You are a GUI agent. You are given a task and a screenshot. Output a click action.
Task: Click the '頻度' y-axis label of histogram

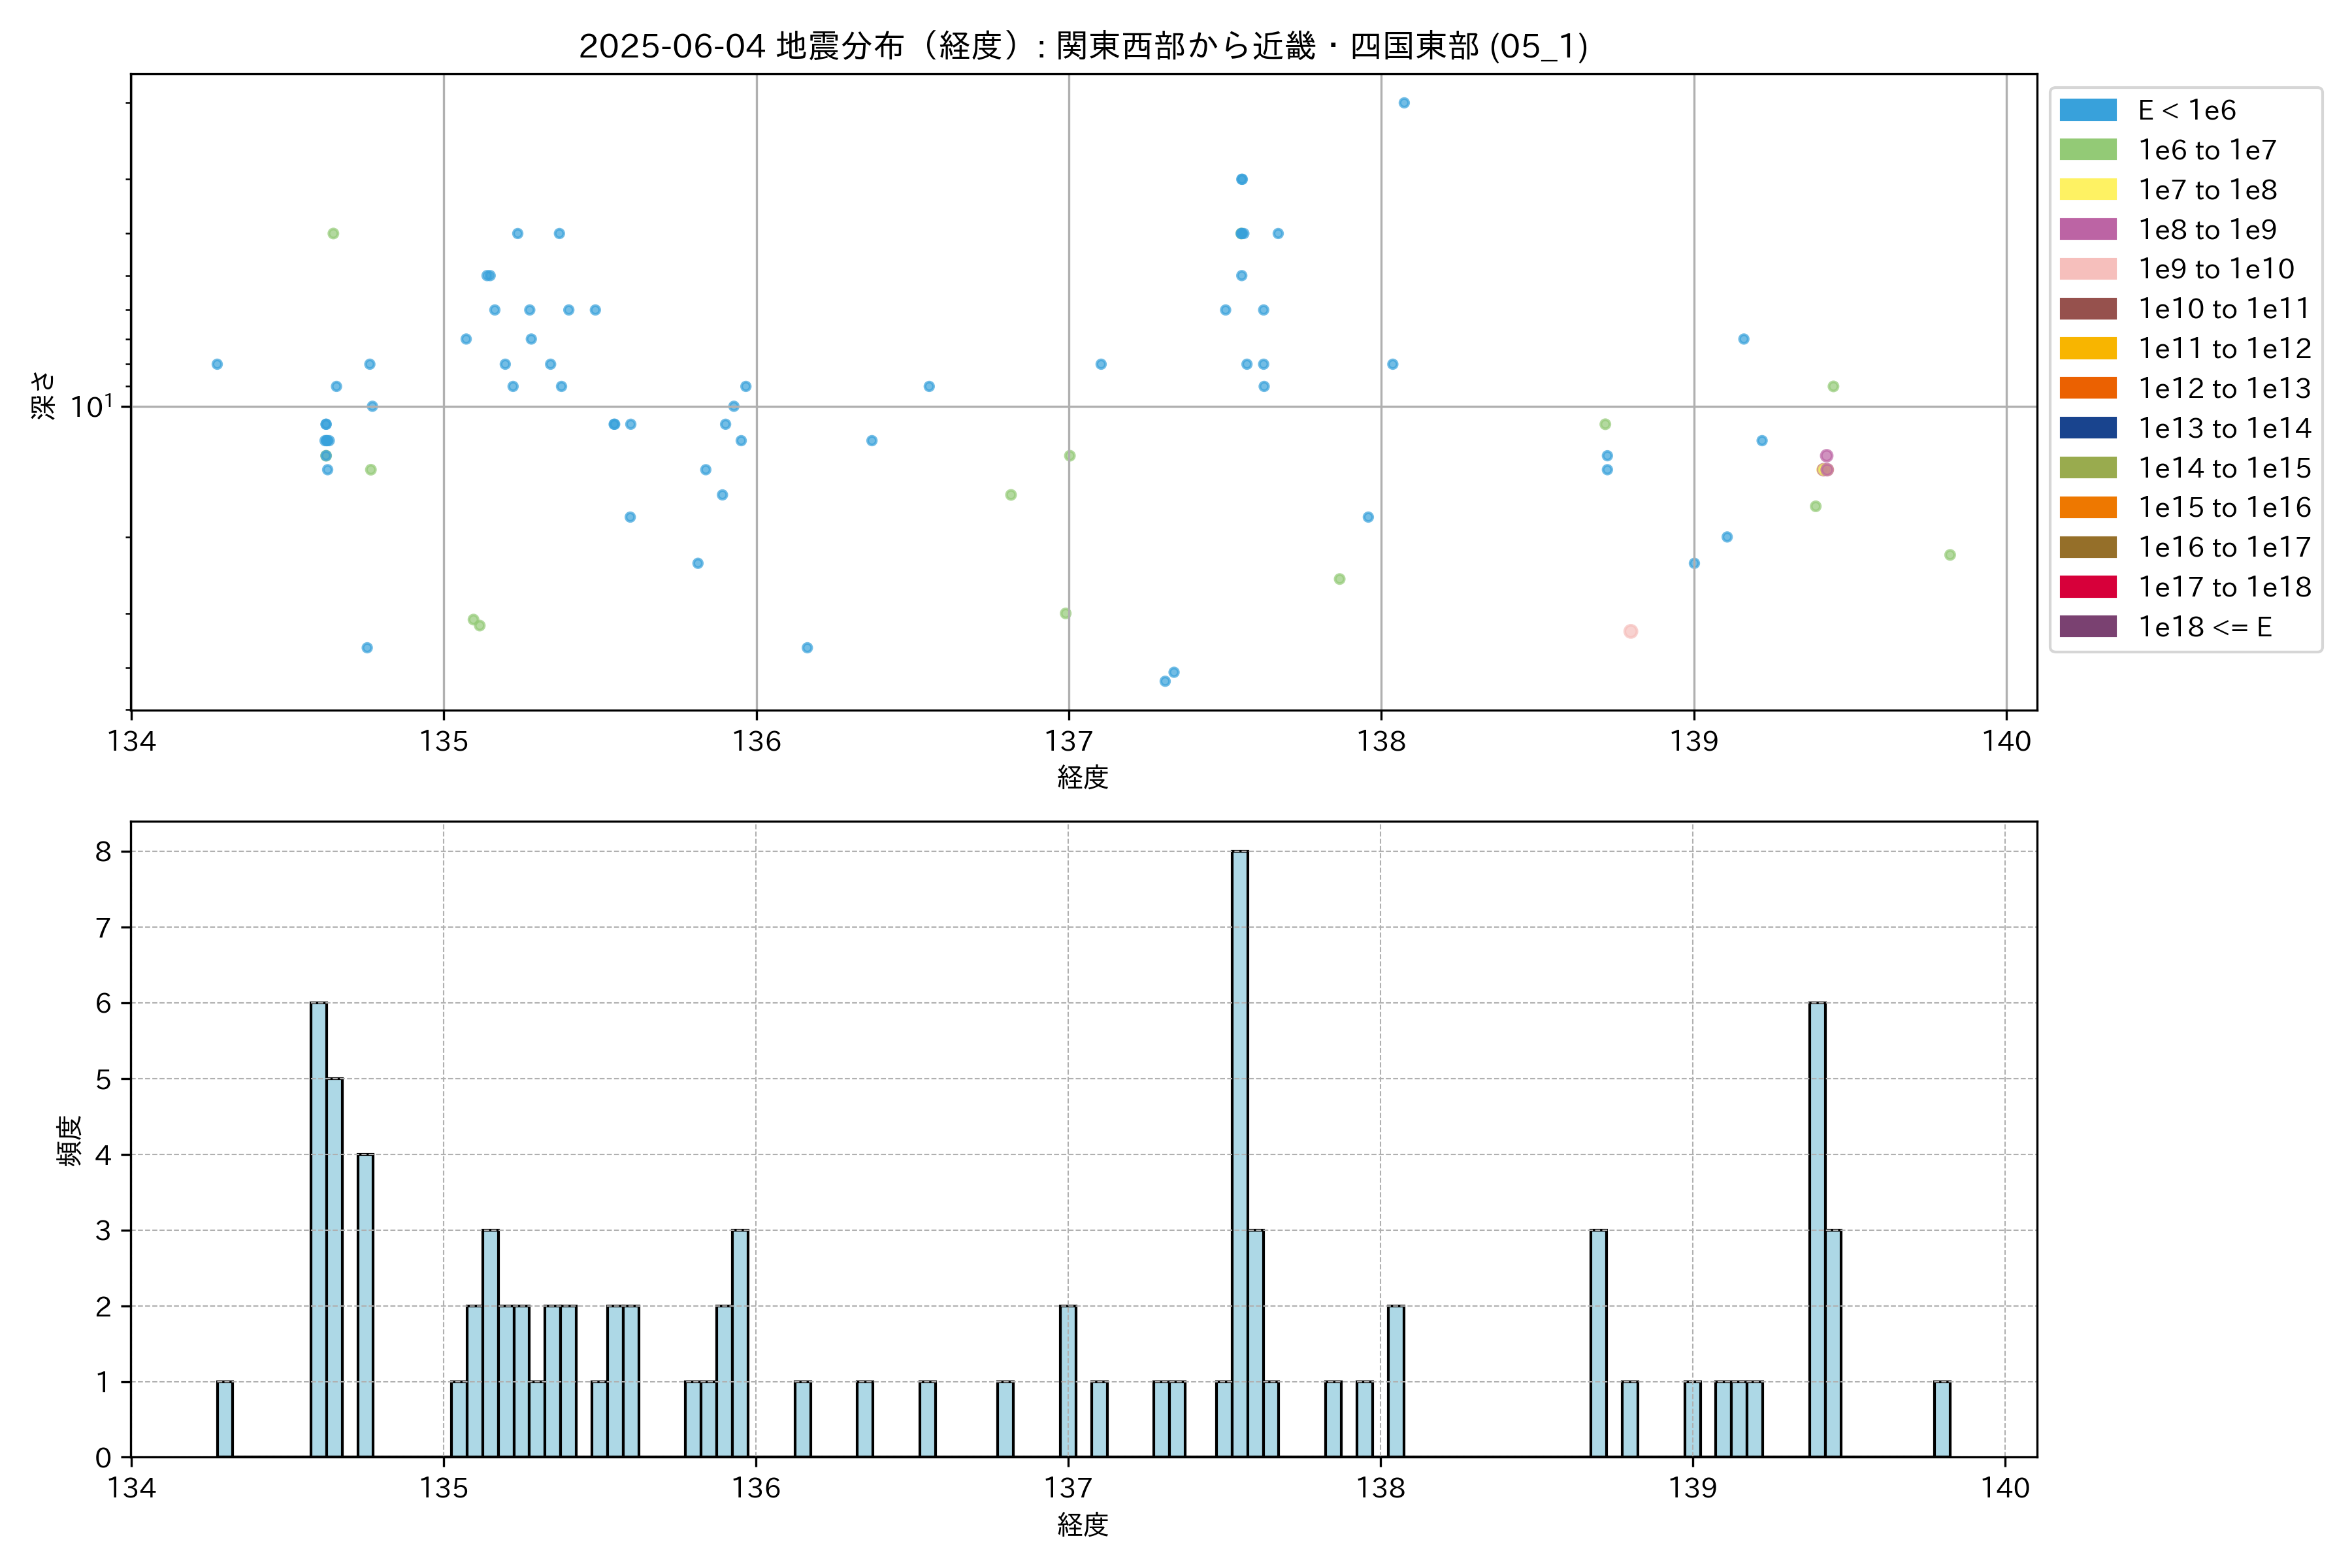click(x=69, y=1140)
